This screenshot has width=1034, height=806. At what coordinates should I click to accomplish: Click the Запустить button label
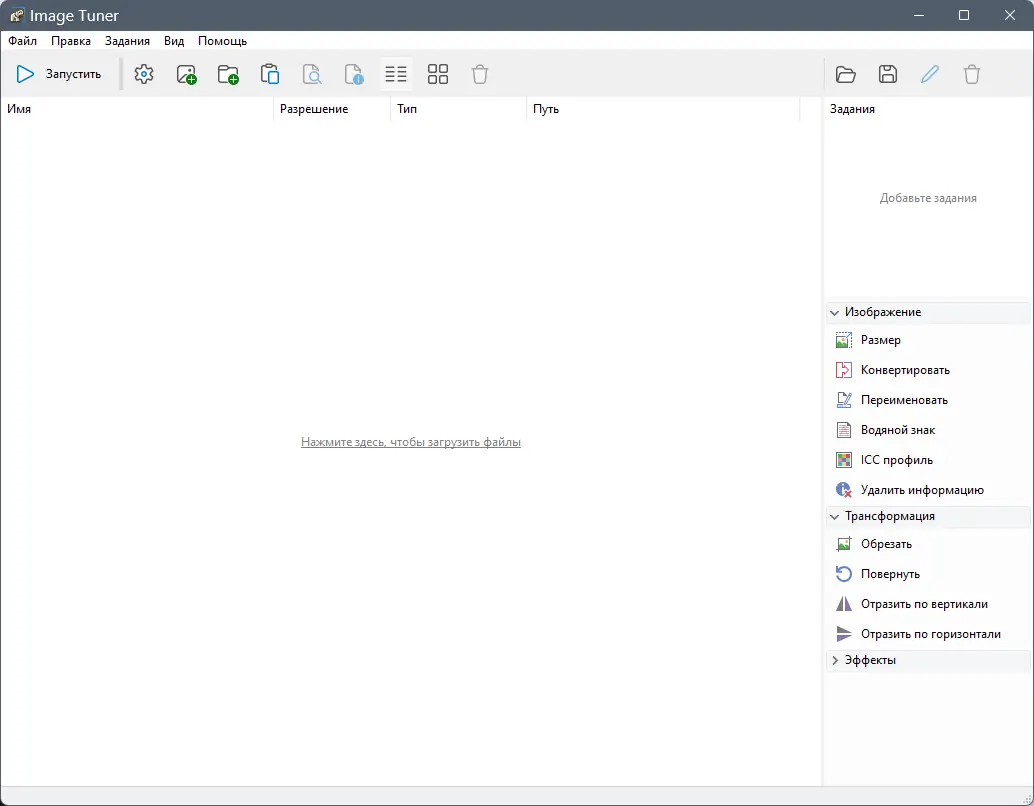(x=73, y=74)
